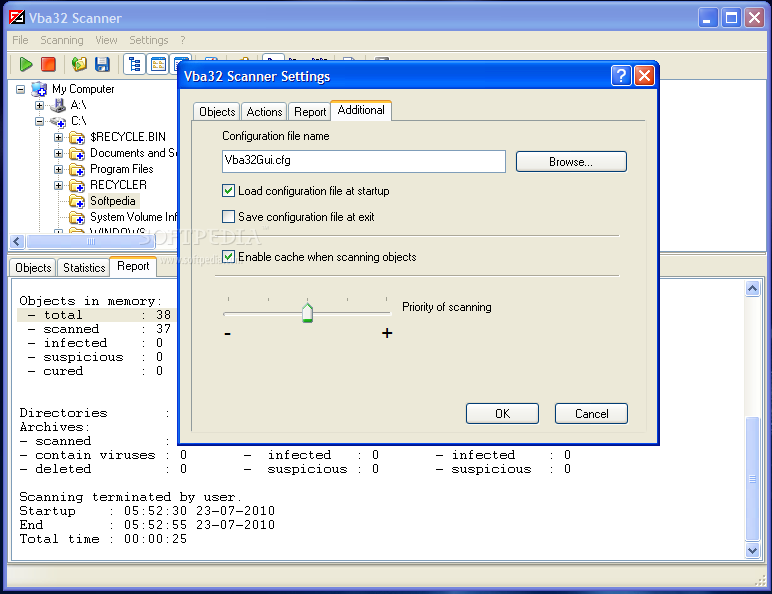Click the configuration file name field

[364, 161]
